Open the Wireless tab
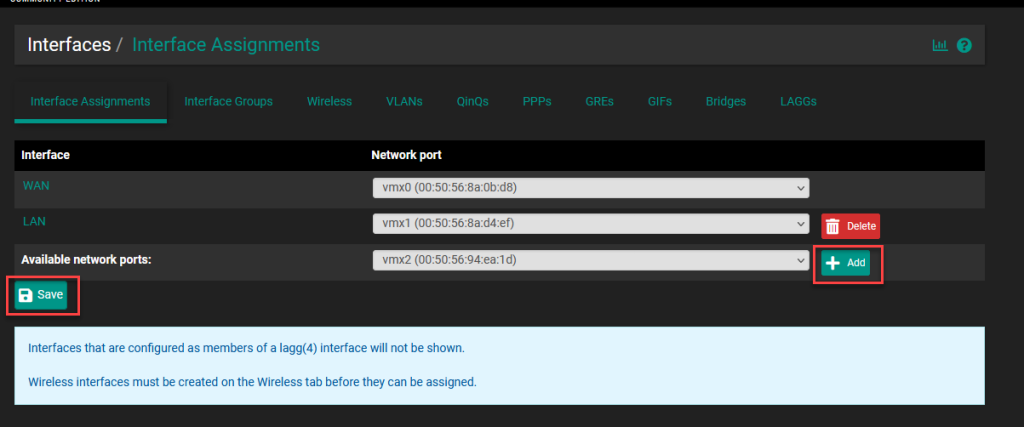The height and width of the screenshot is (427, 1024). pyautogui.click(x=329, y=101)
